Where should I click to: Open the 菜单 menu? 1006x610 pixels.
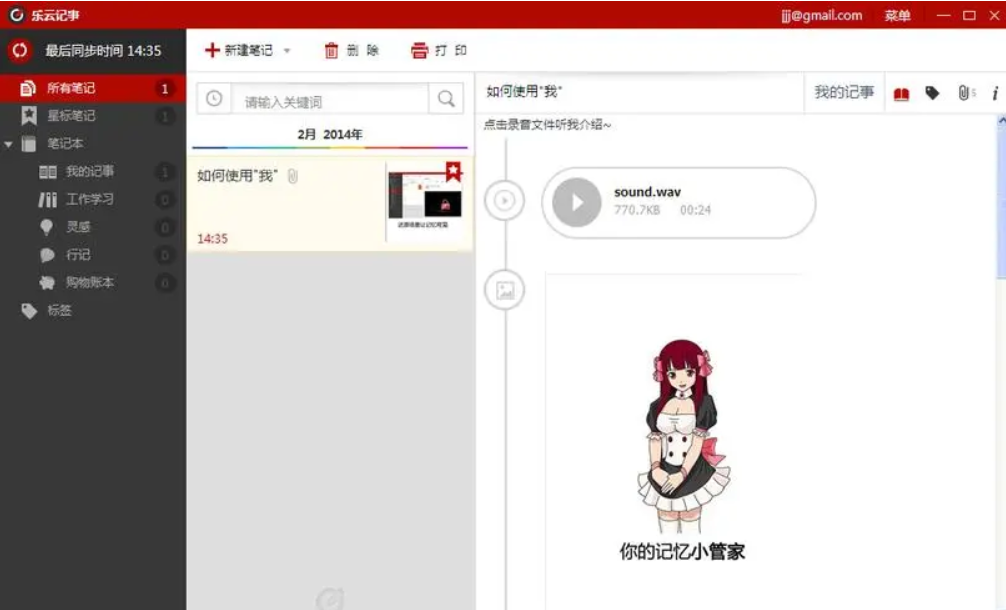pos(901,15)
